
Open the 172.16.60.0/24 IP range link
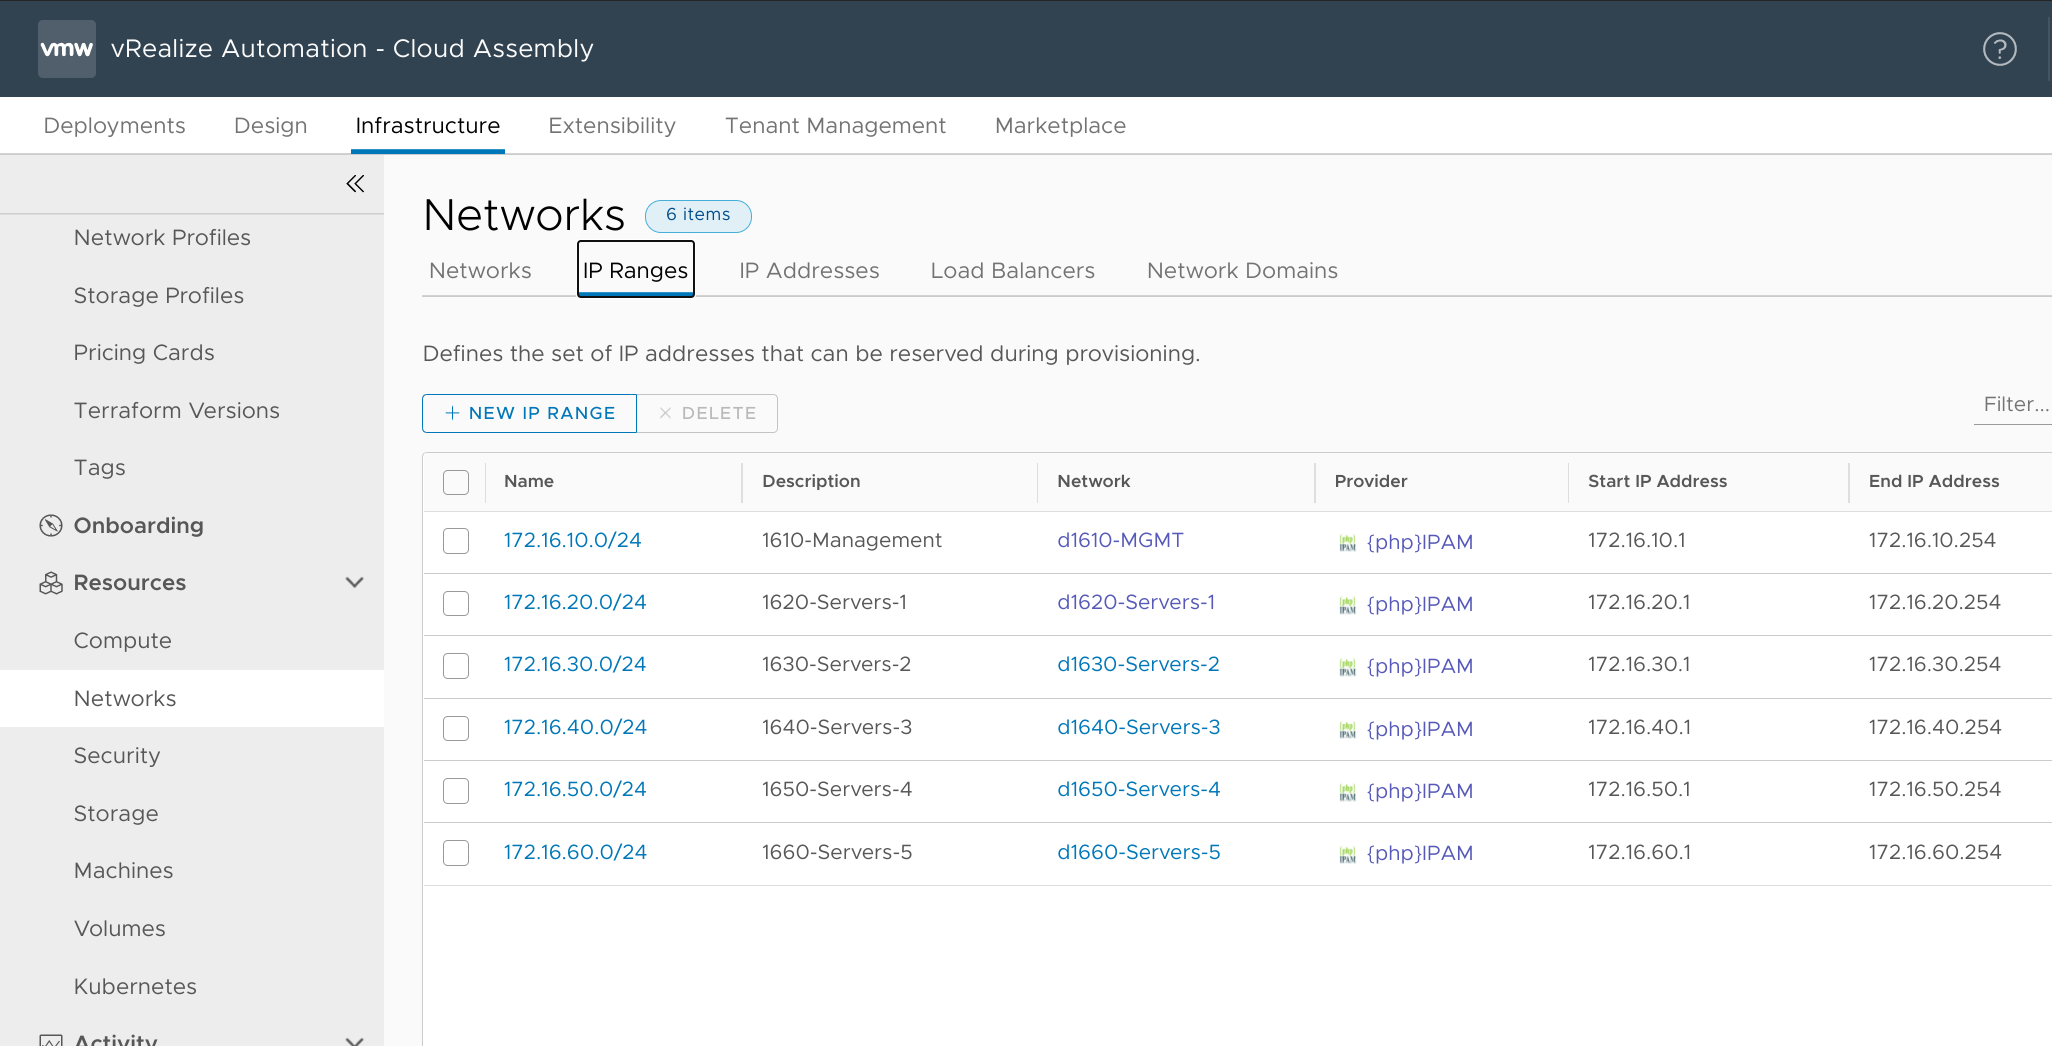pos(575,853)
